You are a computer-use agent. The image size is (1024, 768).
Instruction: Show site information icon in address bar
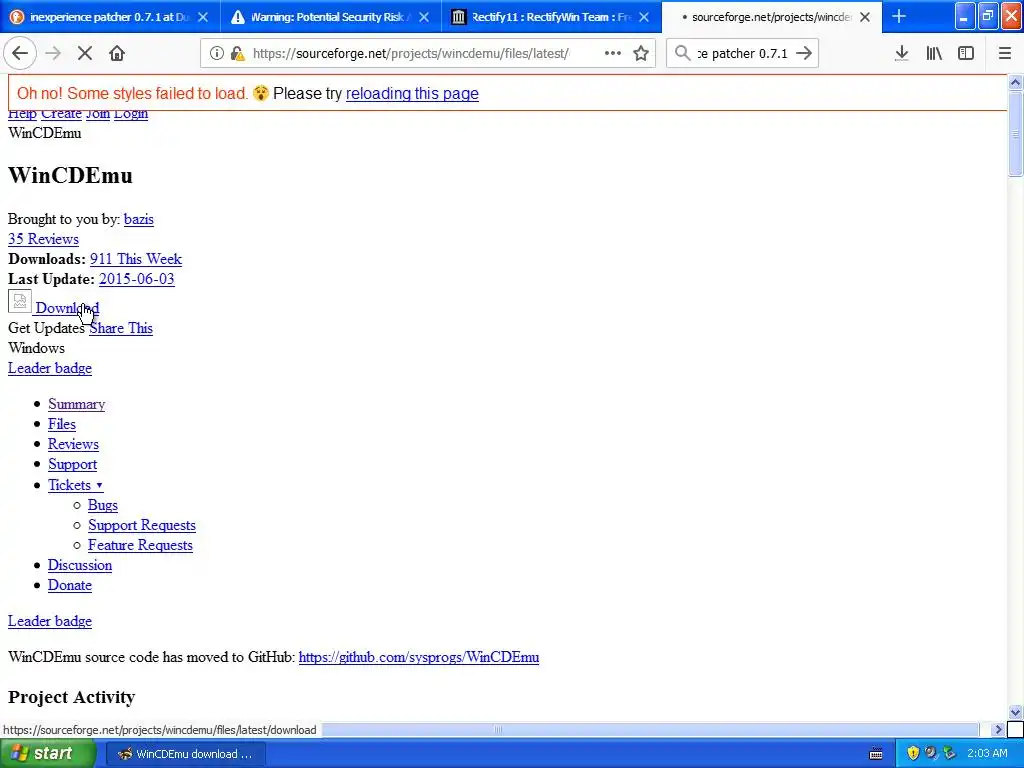pyautogui.click(x=216, y=54)
